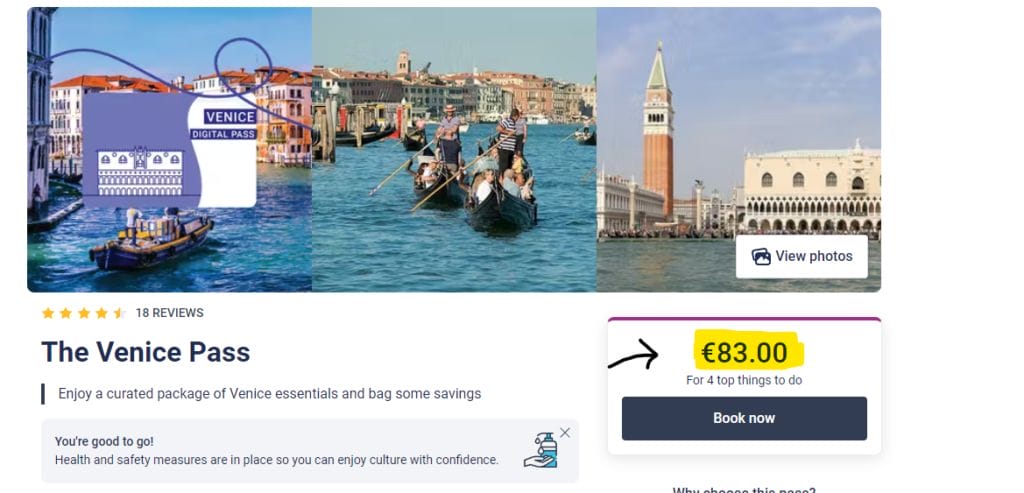Click the hand-drawn arrow pointing at the price

coord(633,355)
